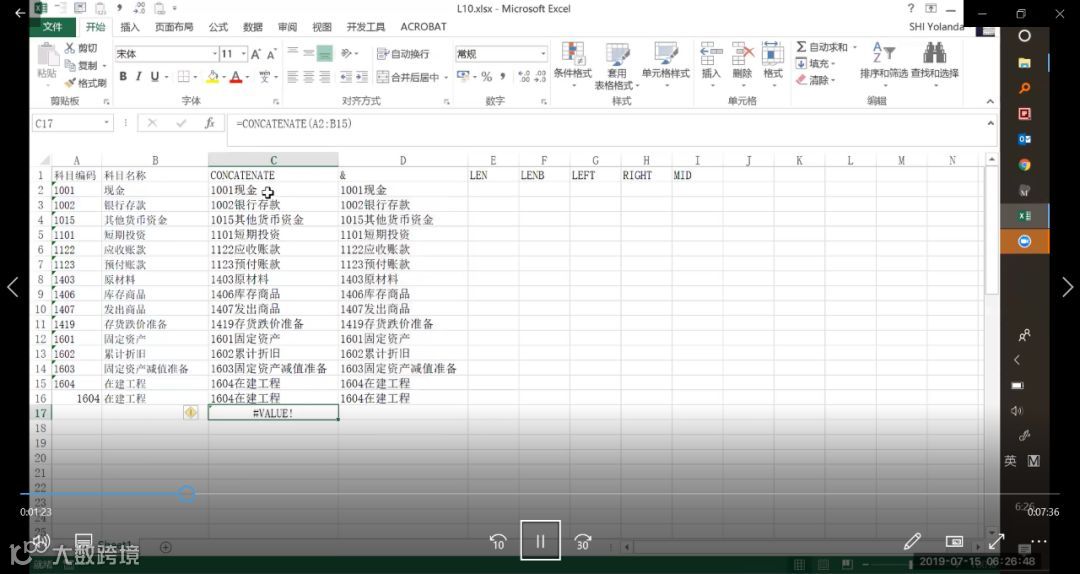Open the font name dropdown showing 宋体
Viewport: 1080px width, 574px height.
(x=214, y=54)
